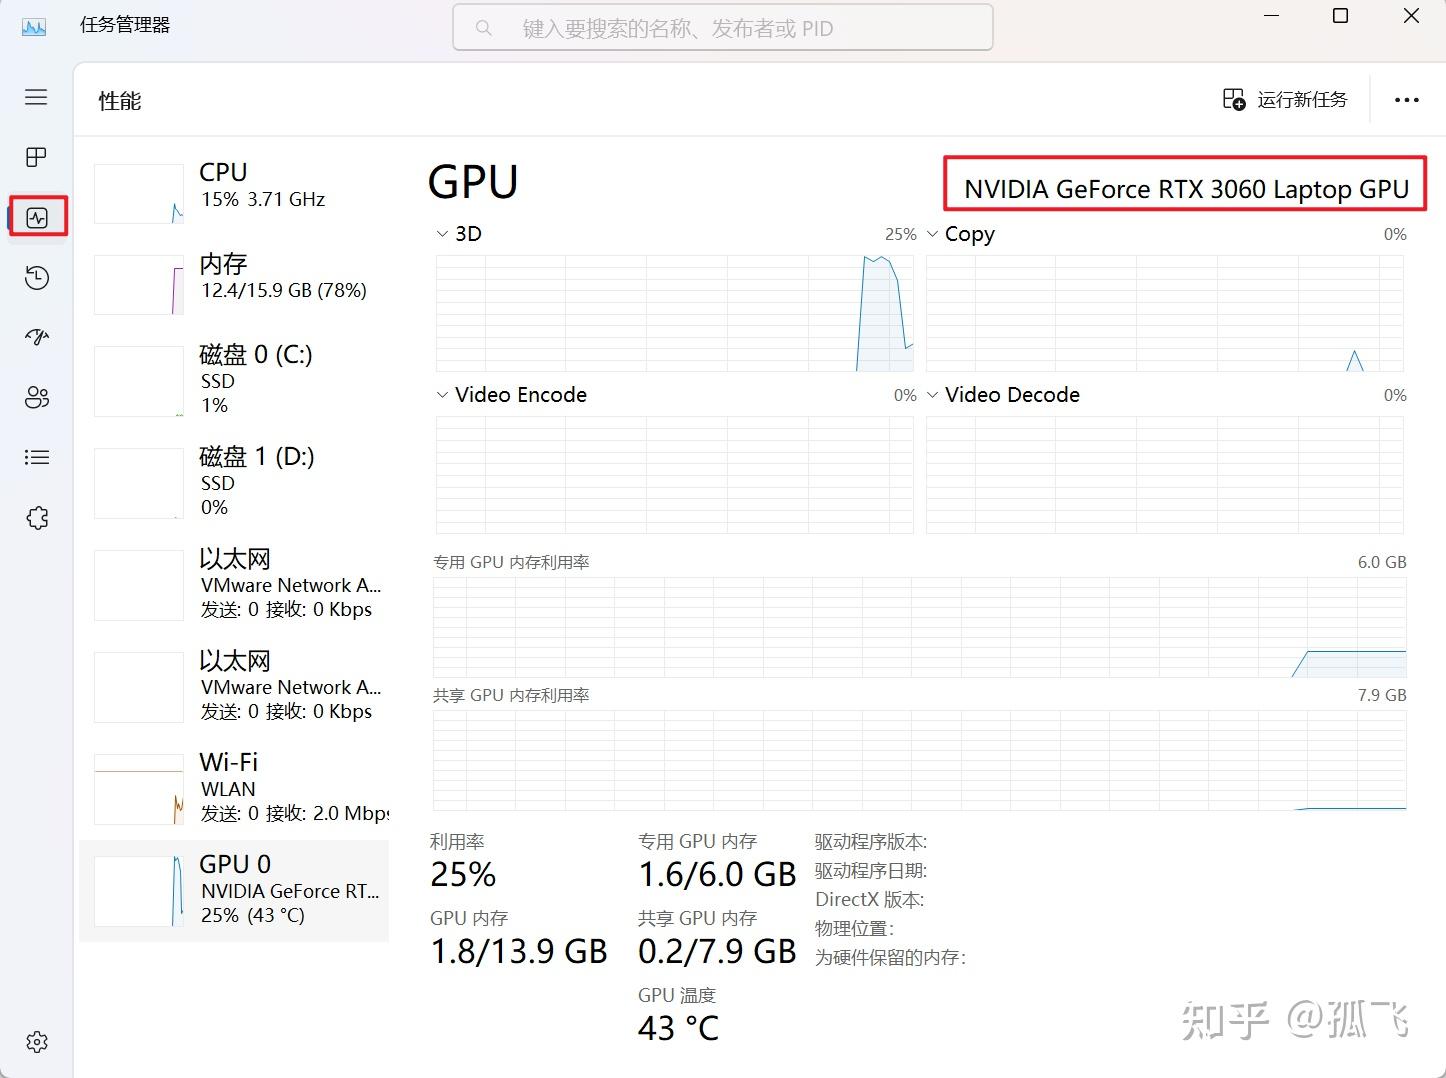Image resolution: width=1446 pixels, height=1078 pixels.
Task: Click the GPU 0 mini graph thumbnail
Action: pyautogui.click(x=139, y=891)
